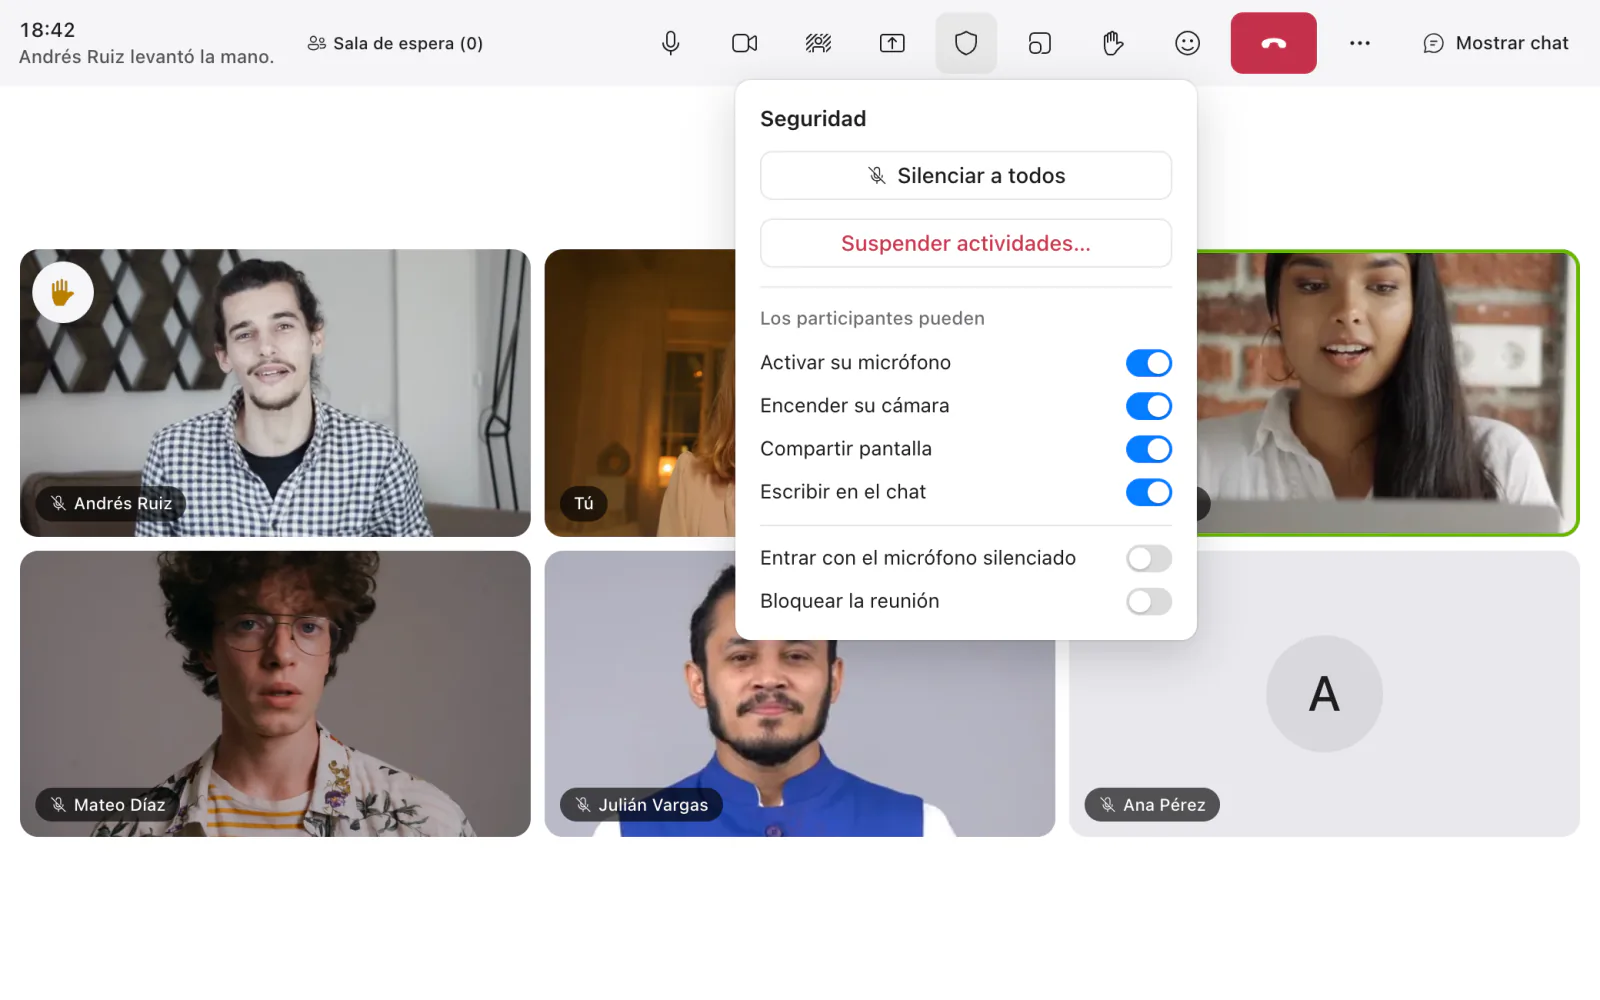The height and width of the screenshot is (1000, 1600).
Task: Close the Security shield panel
Action: [x=966, y=43]
